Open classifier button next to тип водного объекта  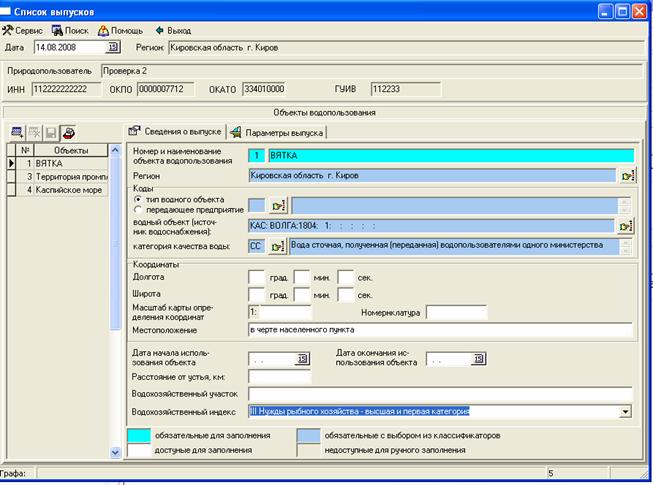(x=277, y=205)
